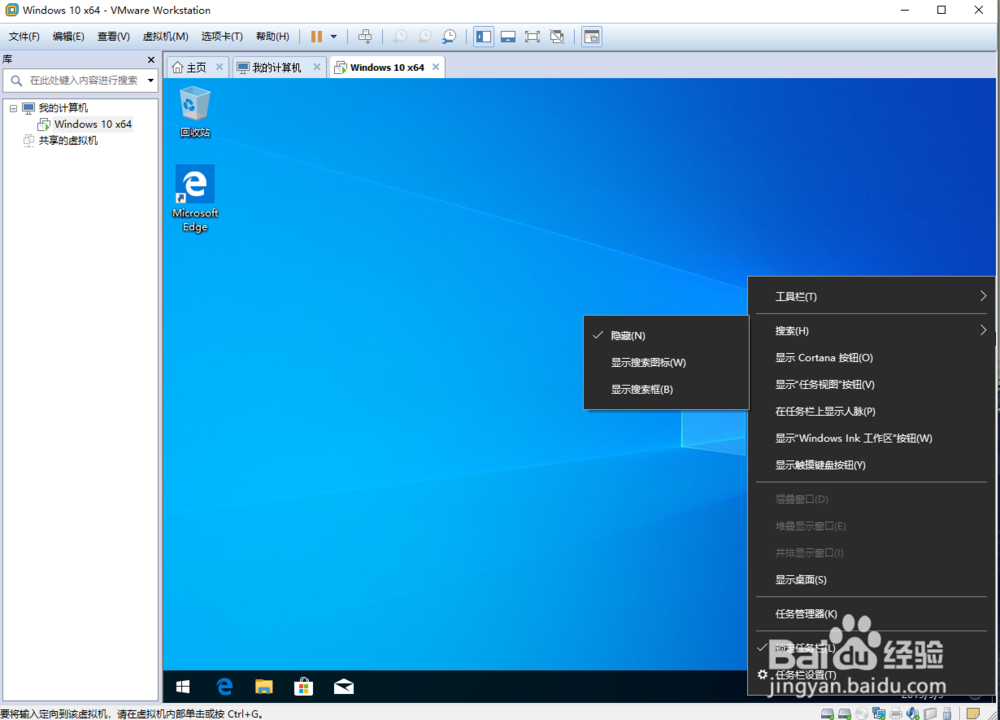
Task: Pause the virtual machine from the toolbar
Action: tap(316, 36)
